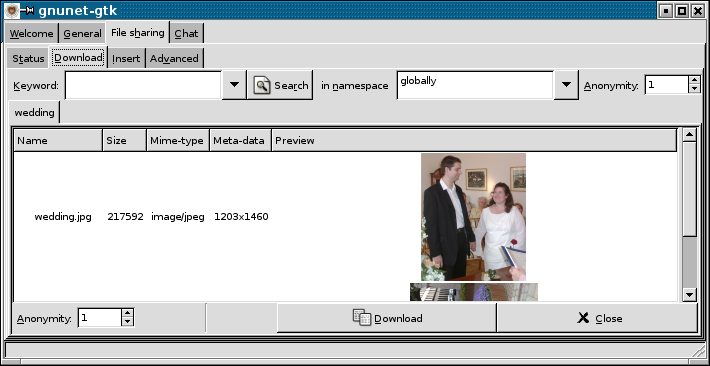
Task: Click the Search button
Action: point(280,85)
